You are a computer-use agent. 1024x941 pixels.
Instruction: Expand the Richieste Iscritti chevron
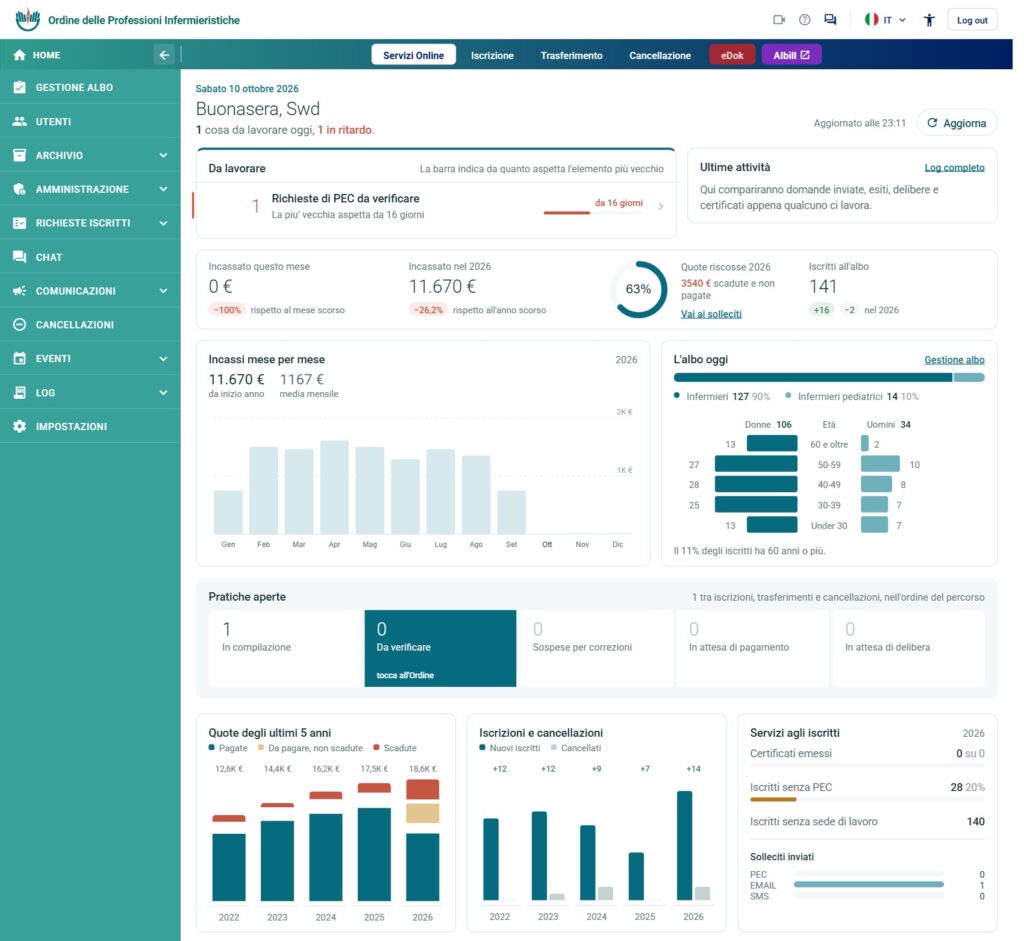pos(163,223)
